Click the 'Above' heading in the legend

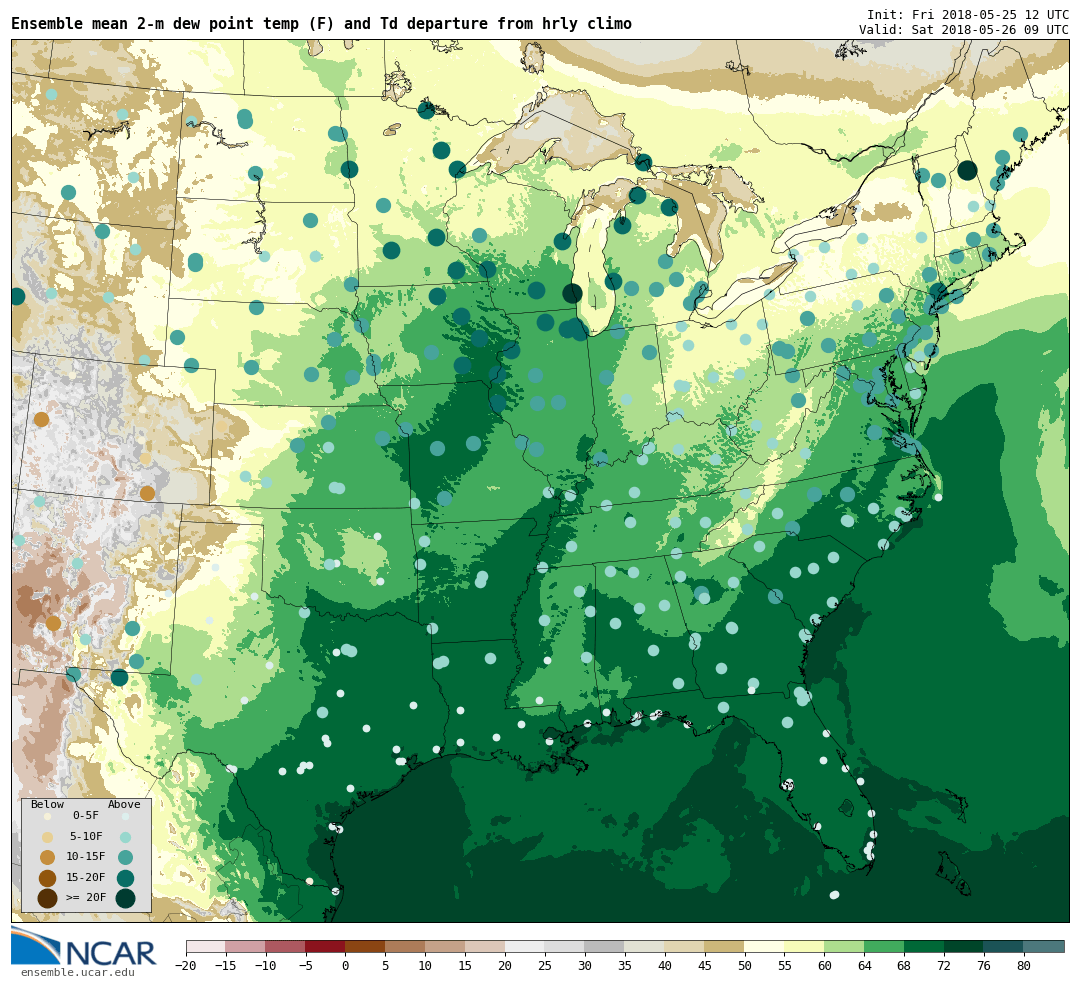pyautogui.click(x=124, y=805)
